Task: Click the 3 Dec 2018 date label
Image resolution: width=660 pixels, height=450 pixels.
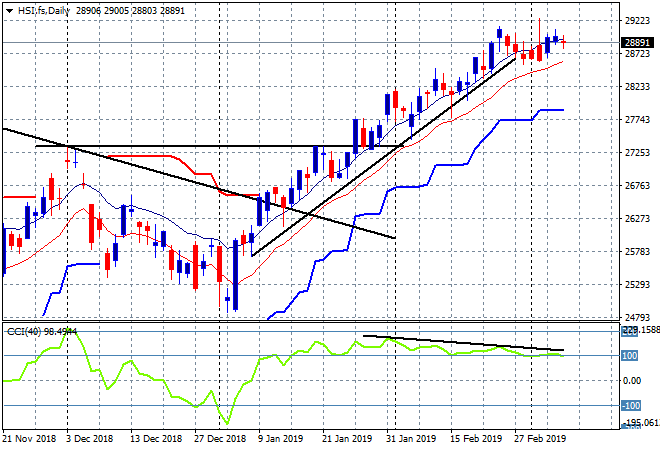Action: click(x=90, y=439)
